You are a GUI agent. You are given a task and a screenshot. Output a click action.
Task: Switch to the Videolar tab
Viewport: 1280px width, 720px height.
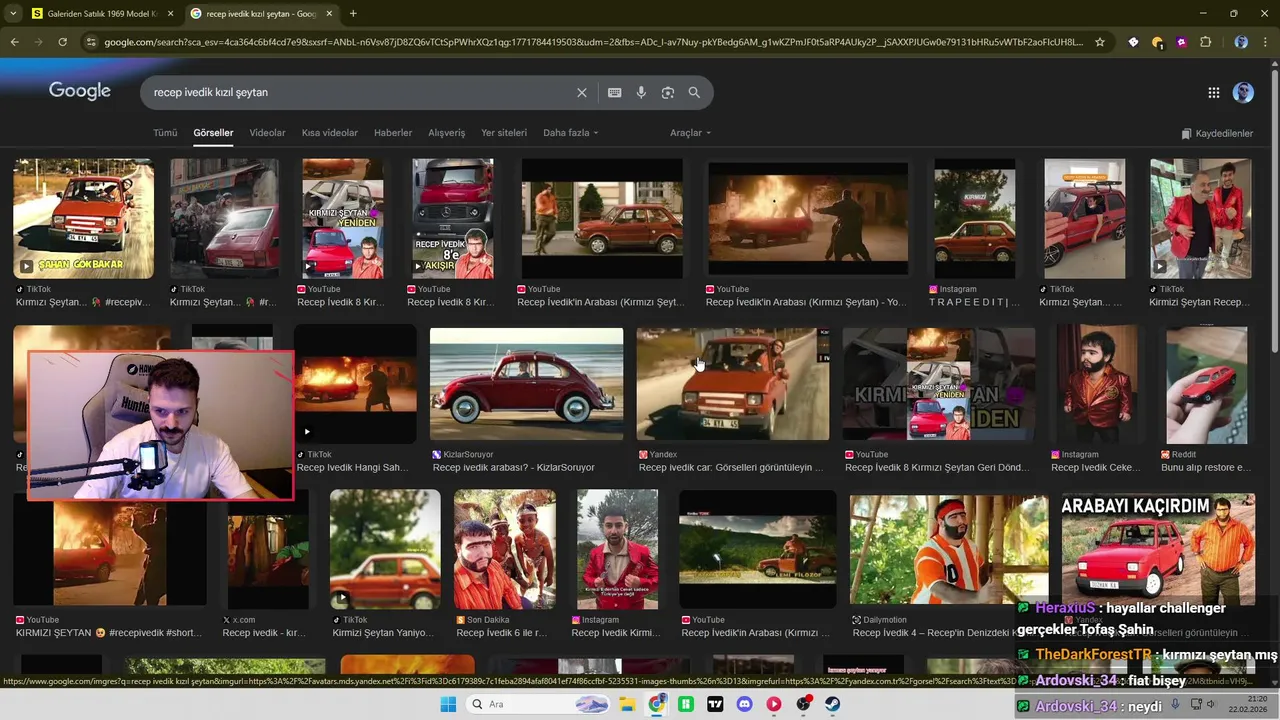267,133
